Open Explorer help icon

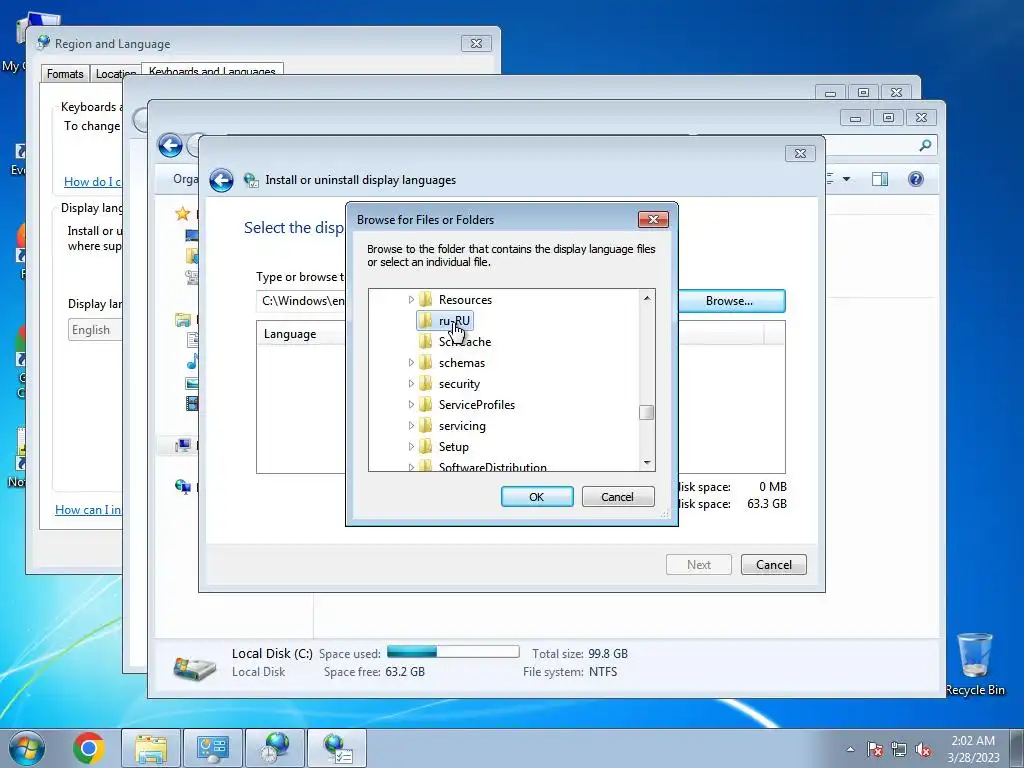coord(916,179)
